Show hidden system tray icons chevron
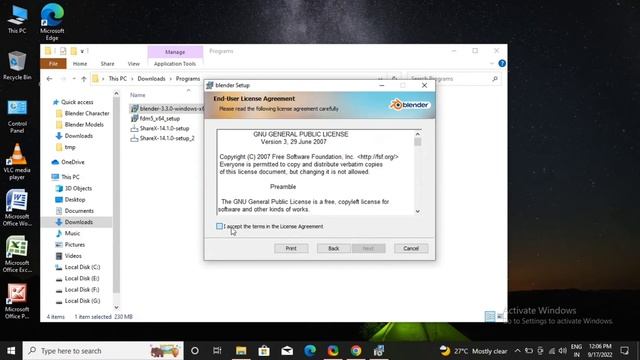 [517, 351]
